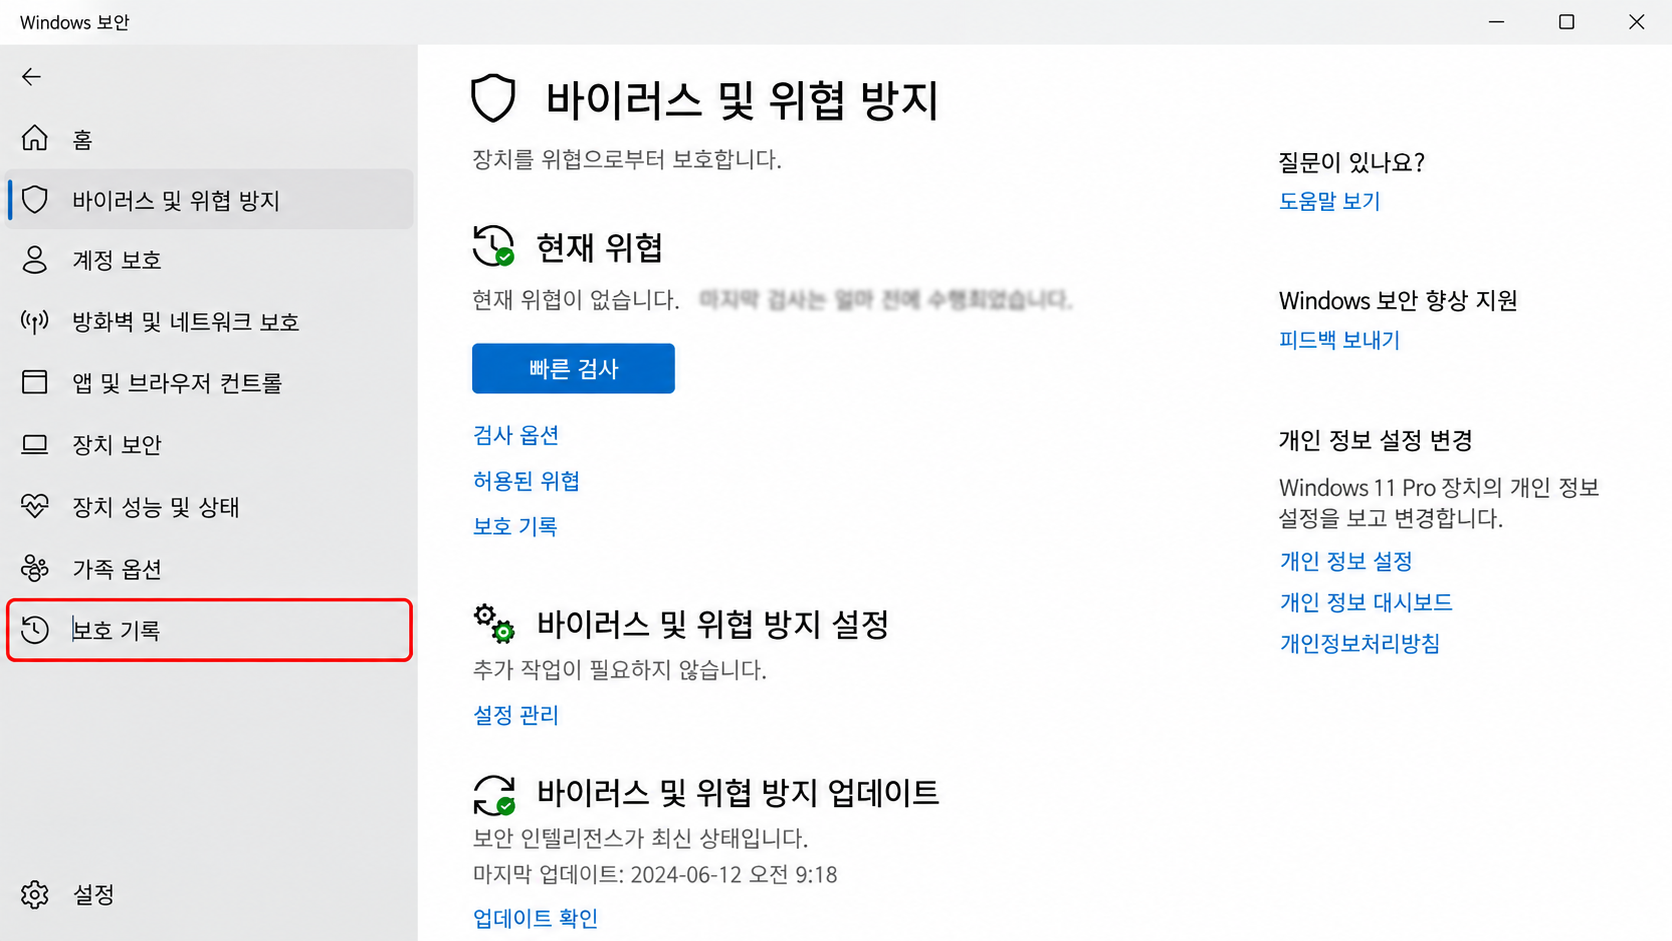Click the large shield icon in page header
This screenshot has width=1672, height=941.
coord(493,98)
